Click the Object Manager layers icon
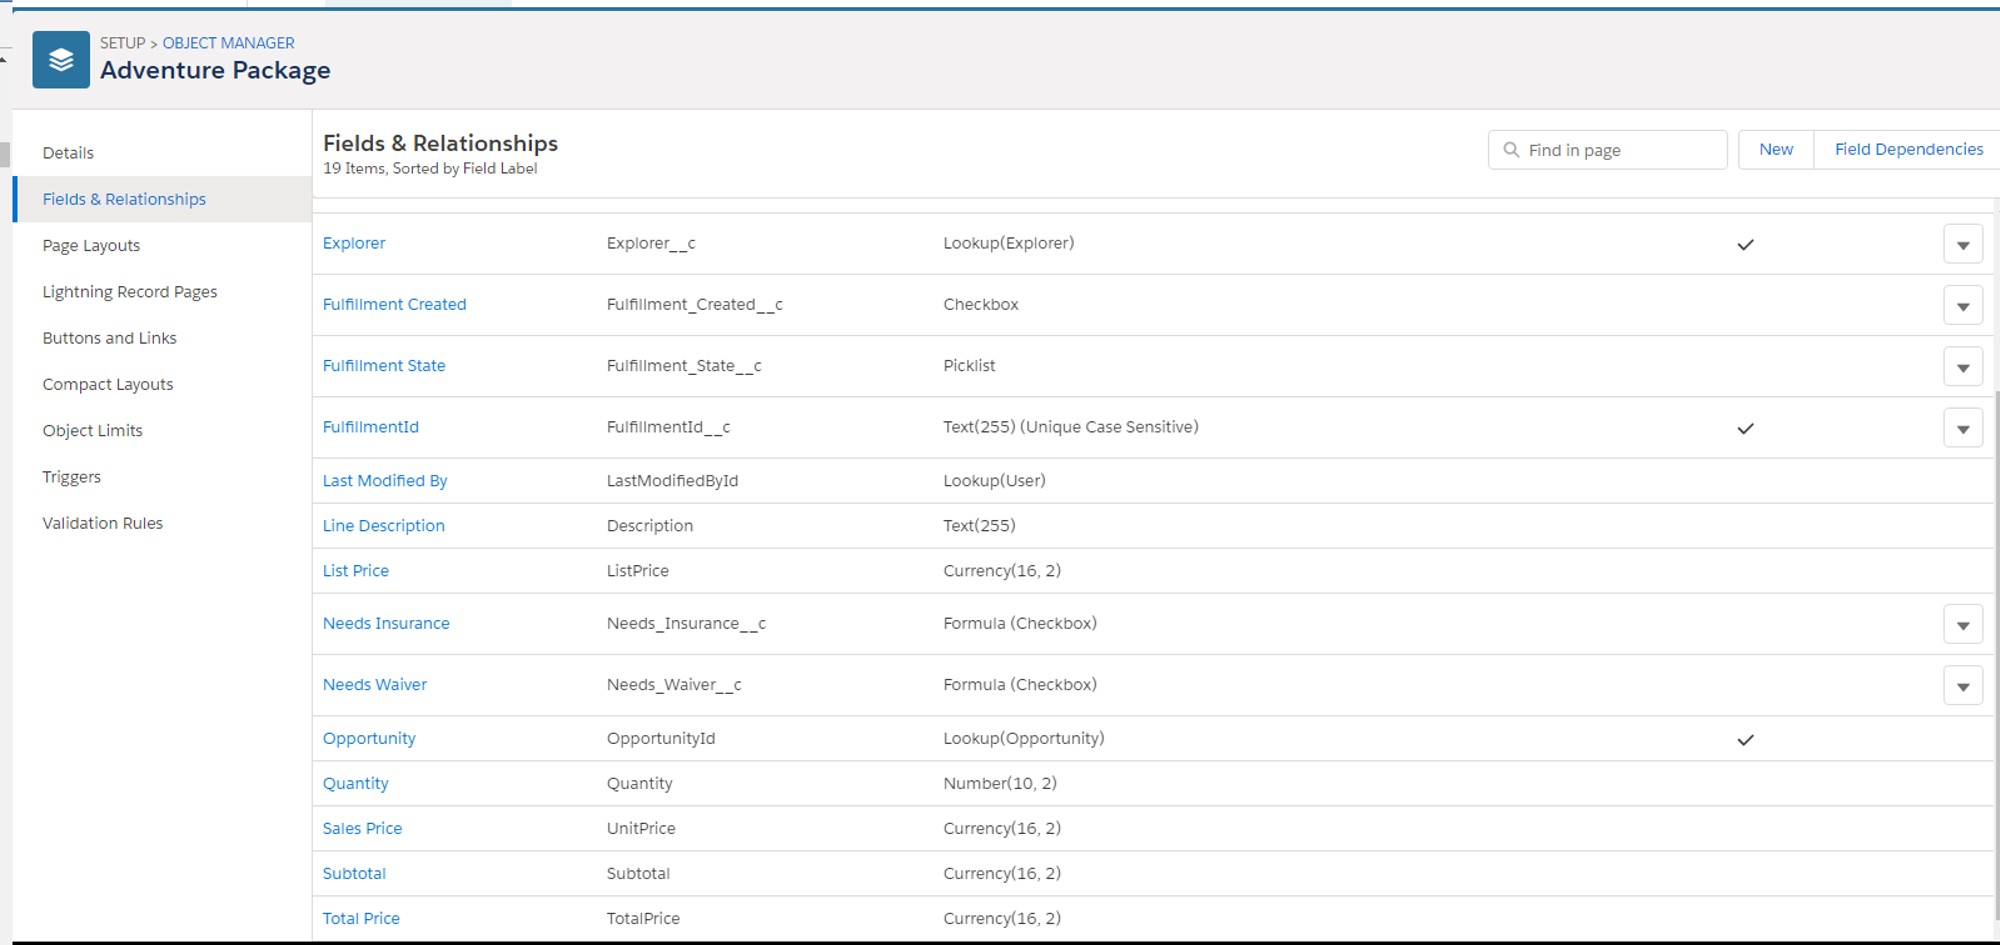Viewport: 2000px width, 945px height. (61, 60)
